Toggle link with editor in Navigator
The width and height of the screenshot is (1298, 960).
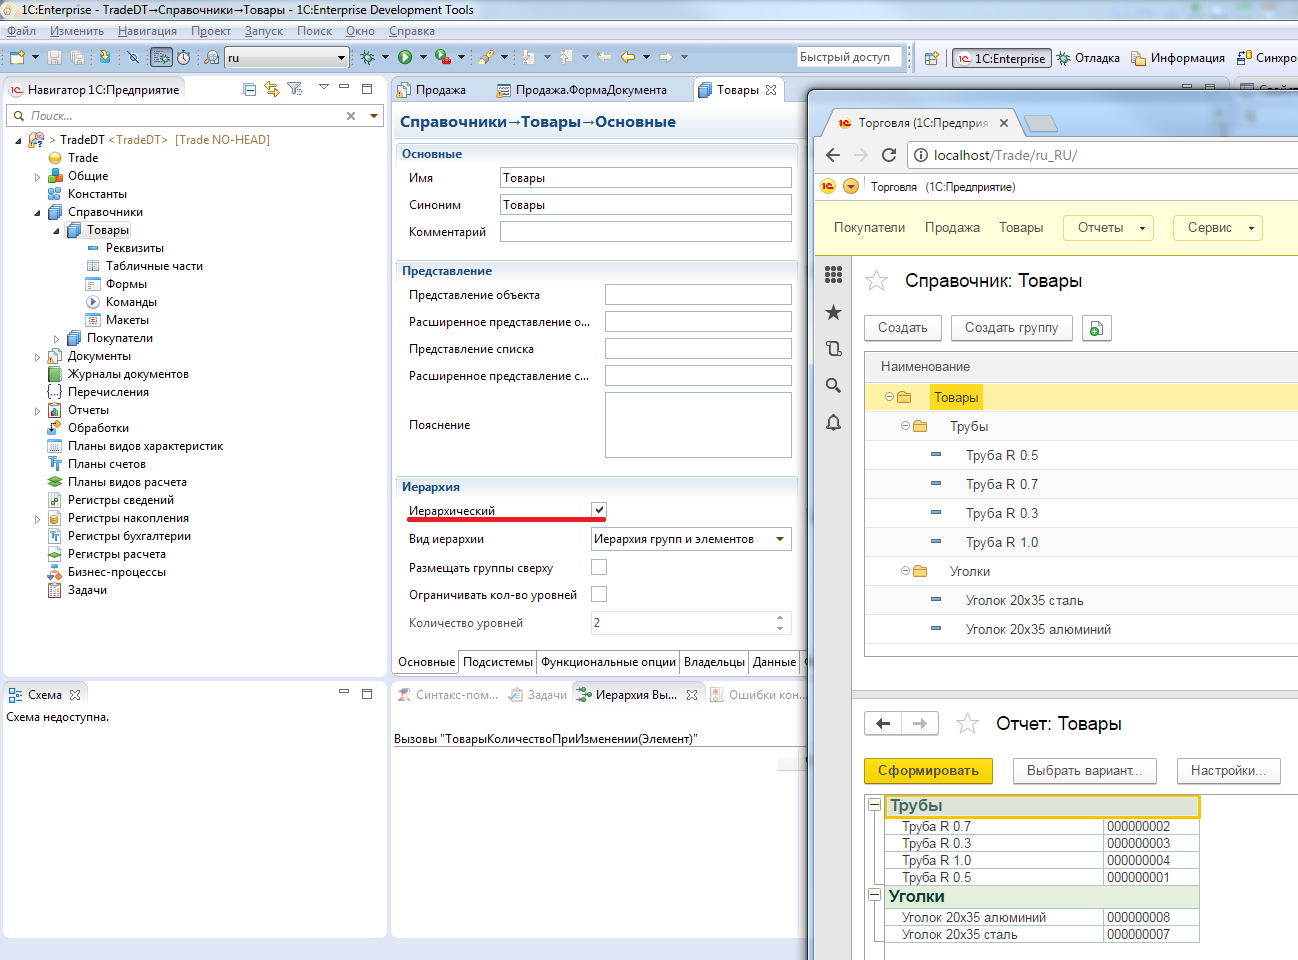(x=272, y=89)
